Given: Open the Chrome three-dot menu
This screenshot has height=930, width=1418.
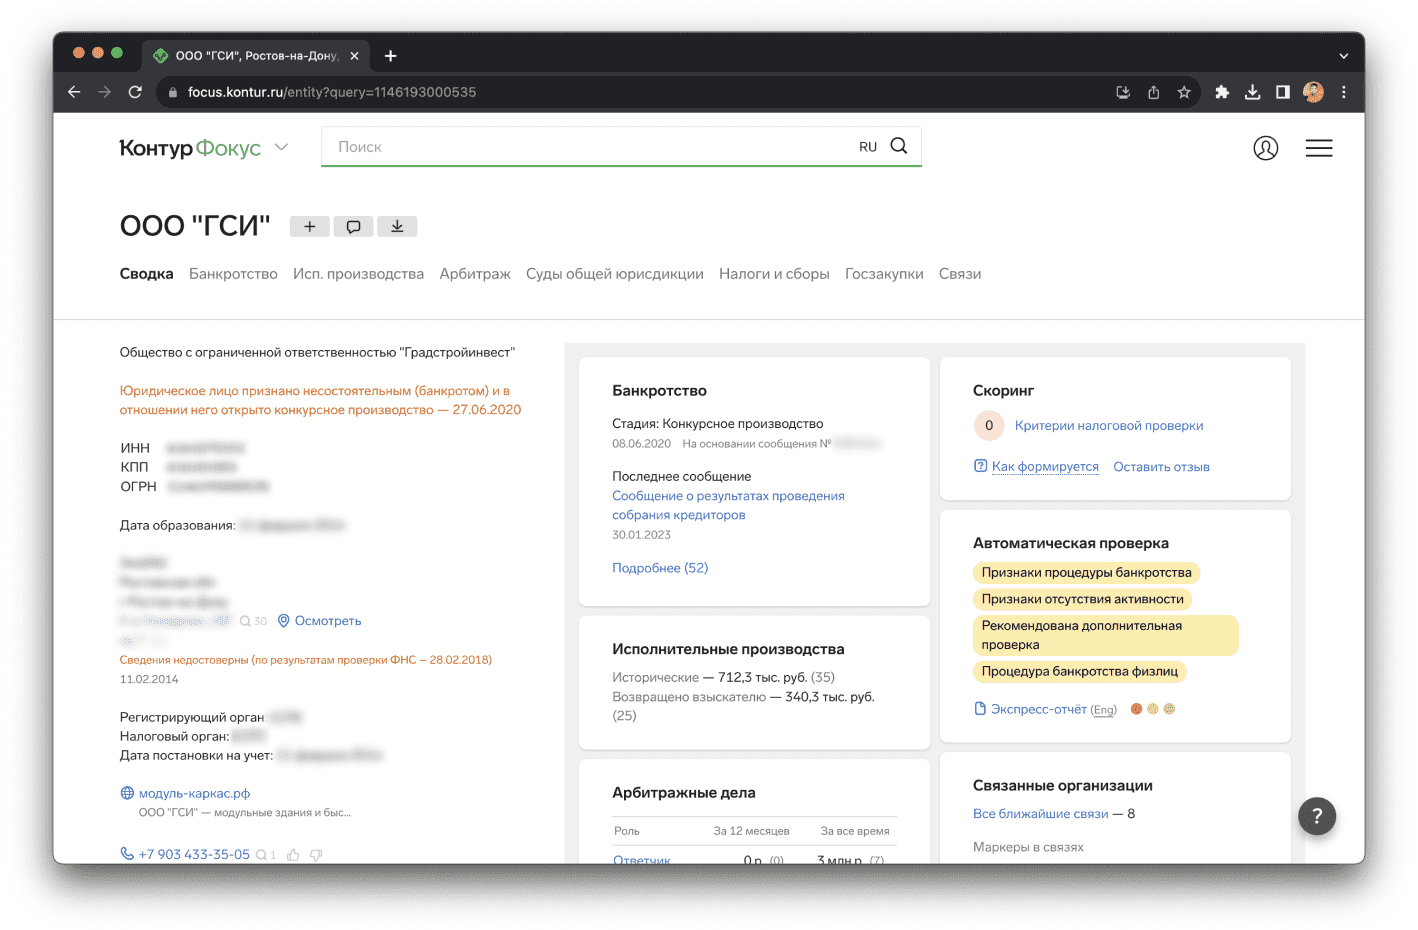Looking at the screenshot, I should (1343, 92).
